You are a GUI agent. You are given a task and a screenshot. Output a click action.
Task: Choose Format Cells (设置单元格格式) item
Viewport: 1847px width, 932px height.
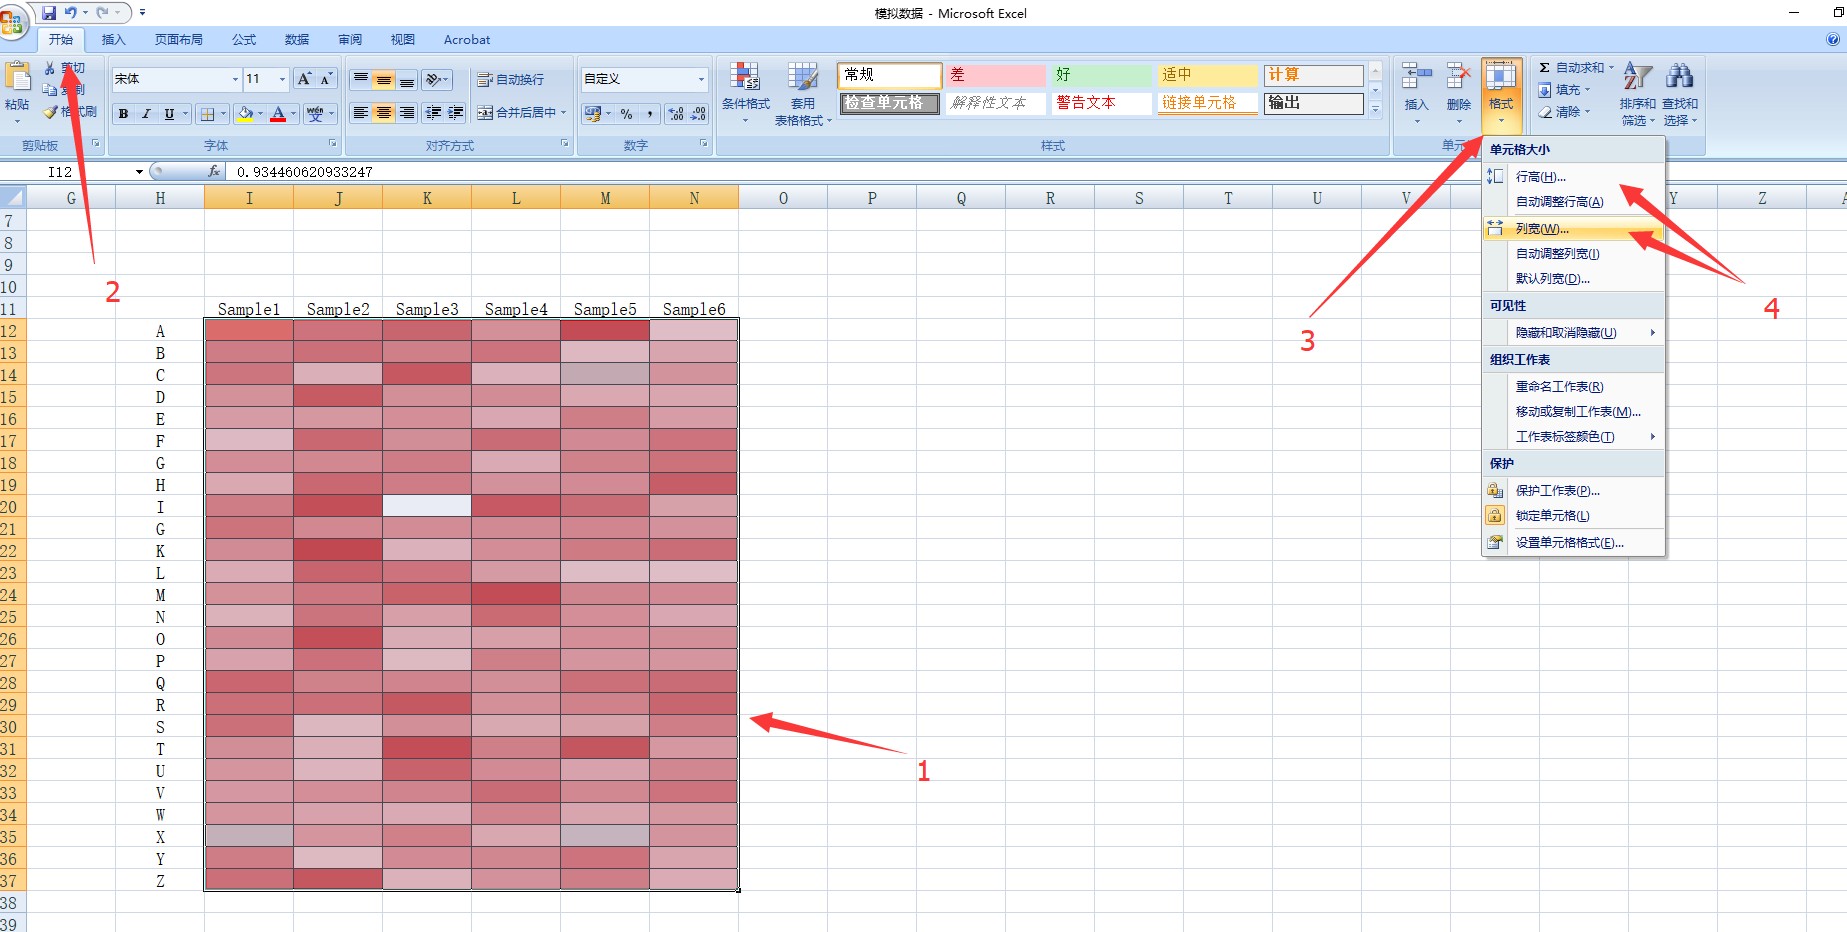click(x=1573, y=543)
